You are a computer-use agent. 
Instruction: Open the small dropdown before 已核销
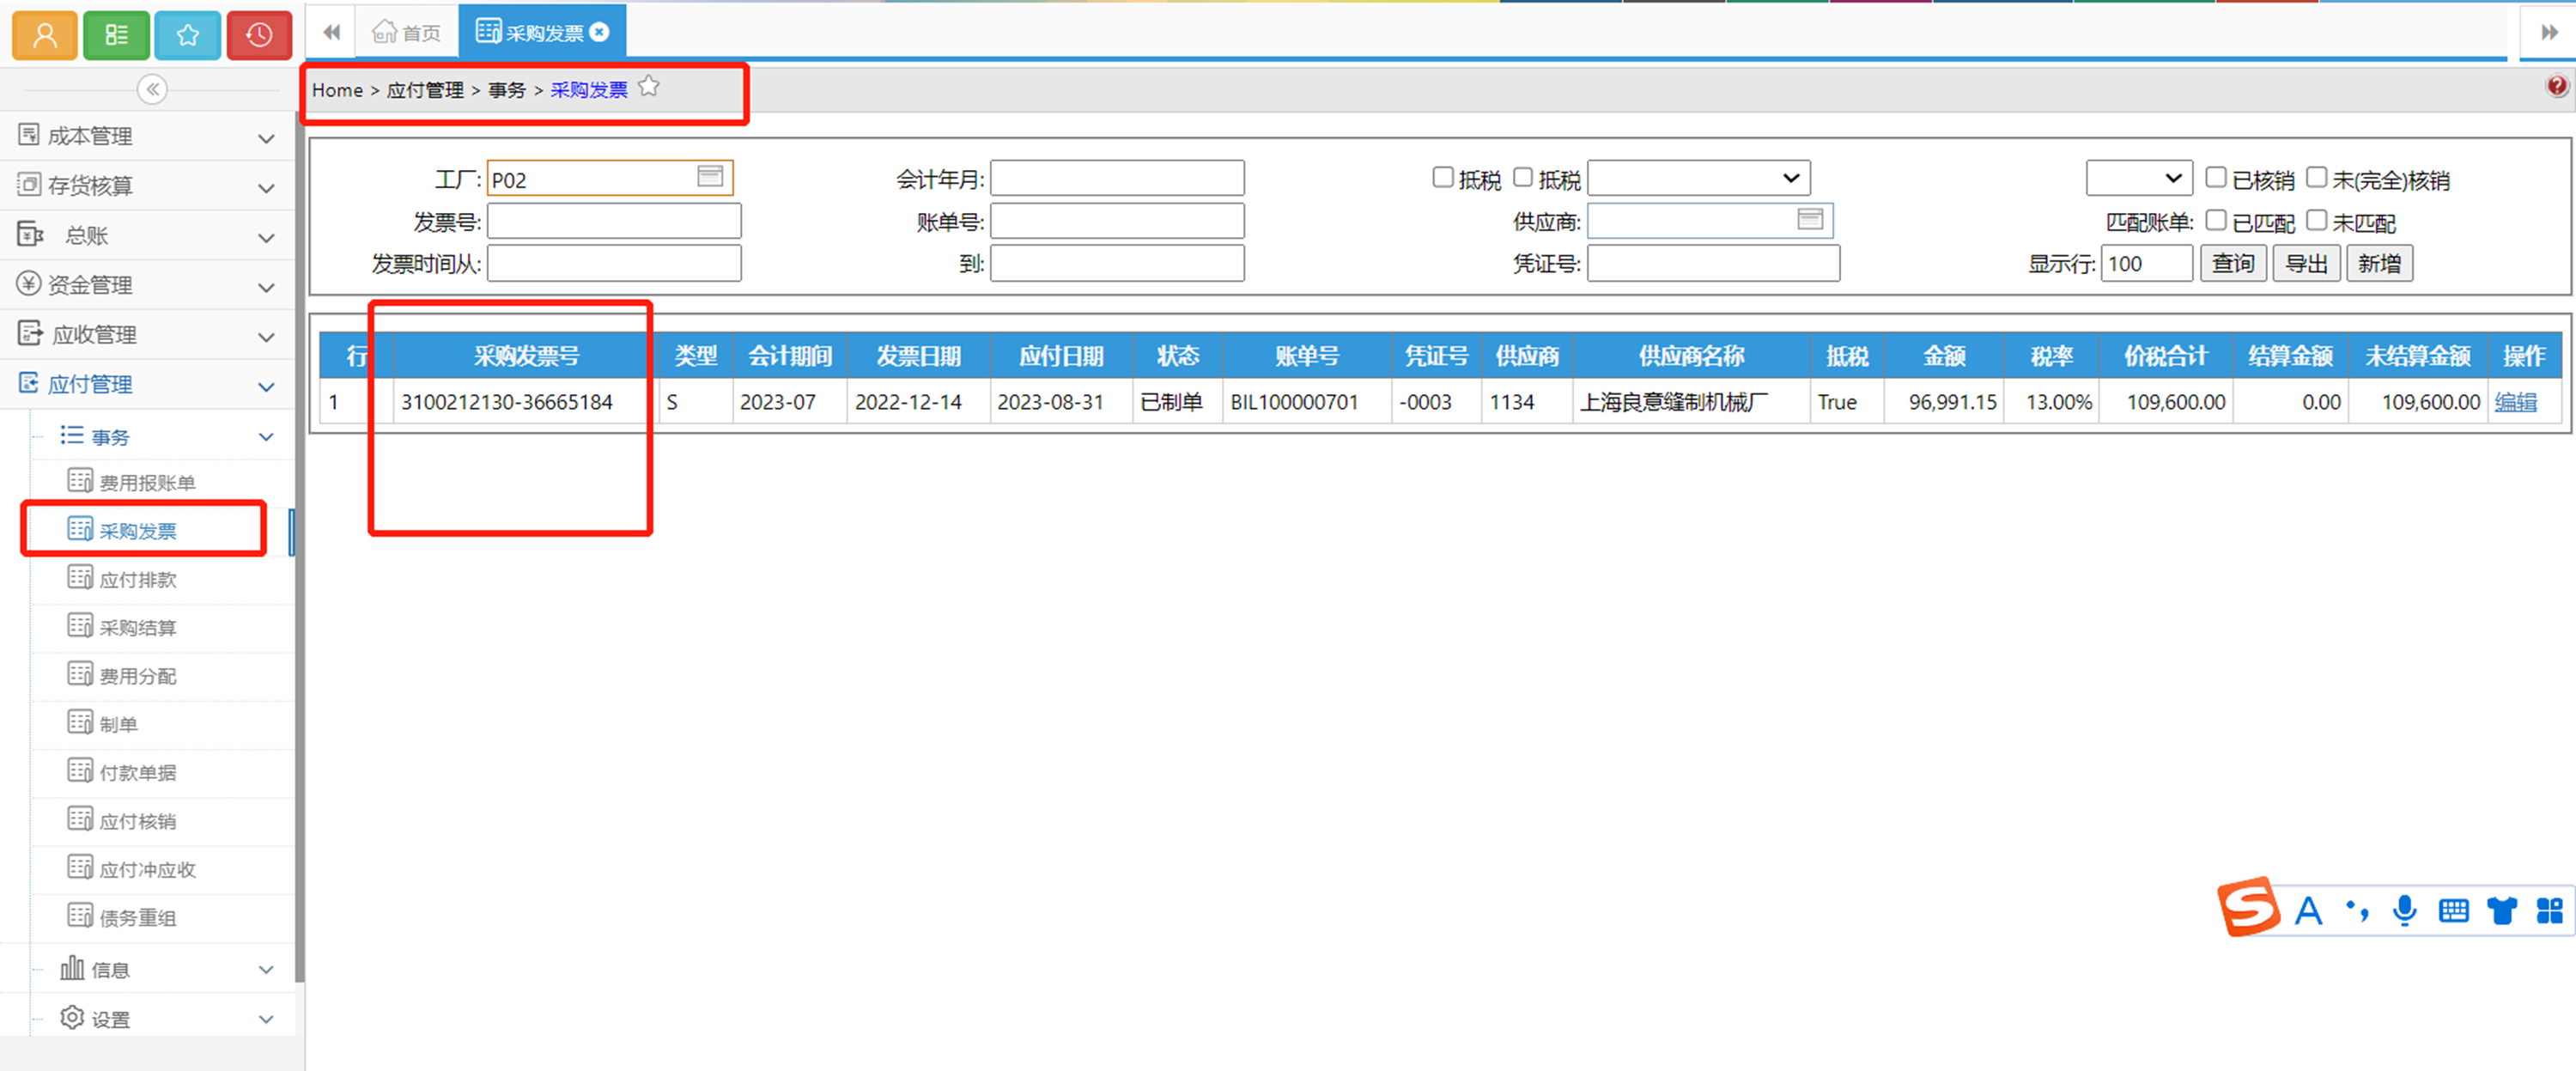tap(2139, 179)
